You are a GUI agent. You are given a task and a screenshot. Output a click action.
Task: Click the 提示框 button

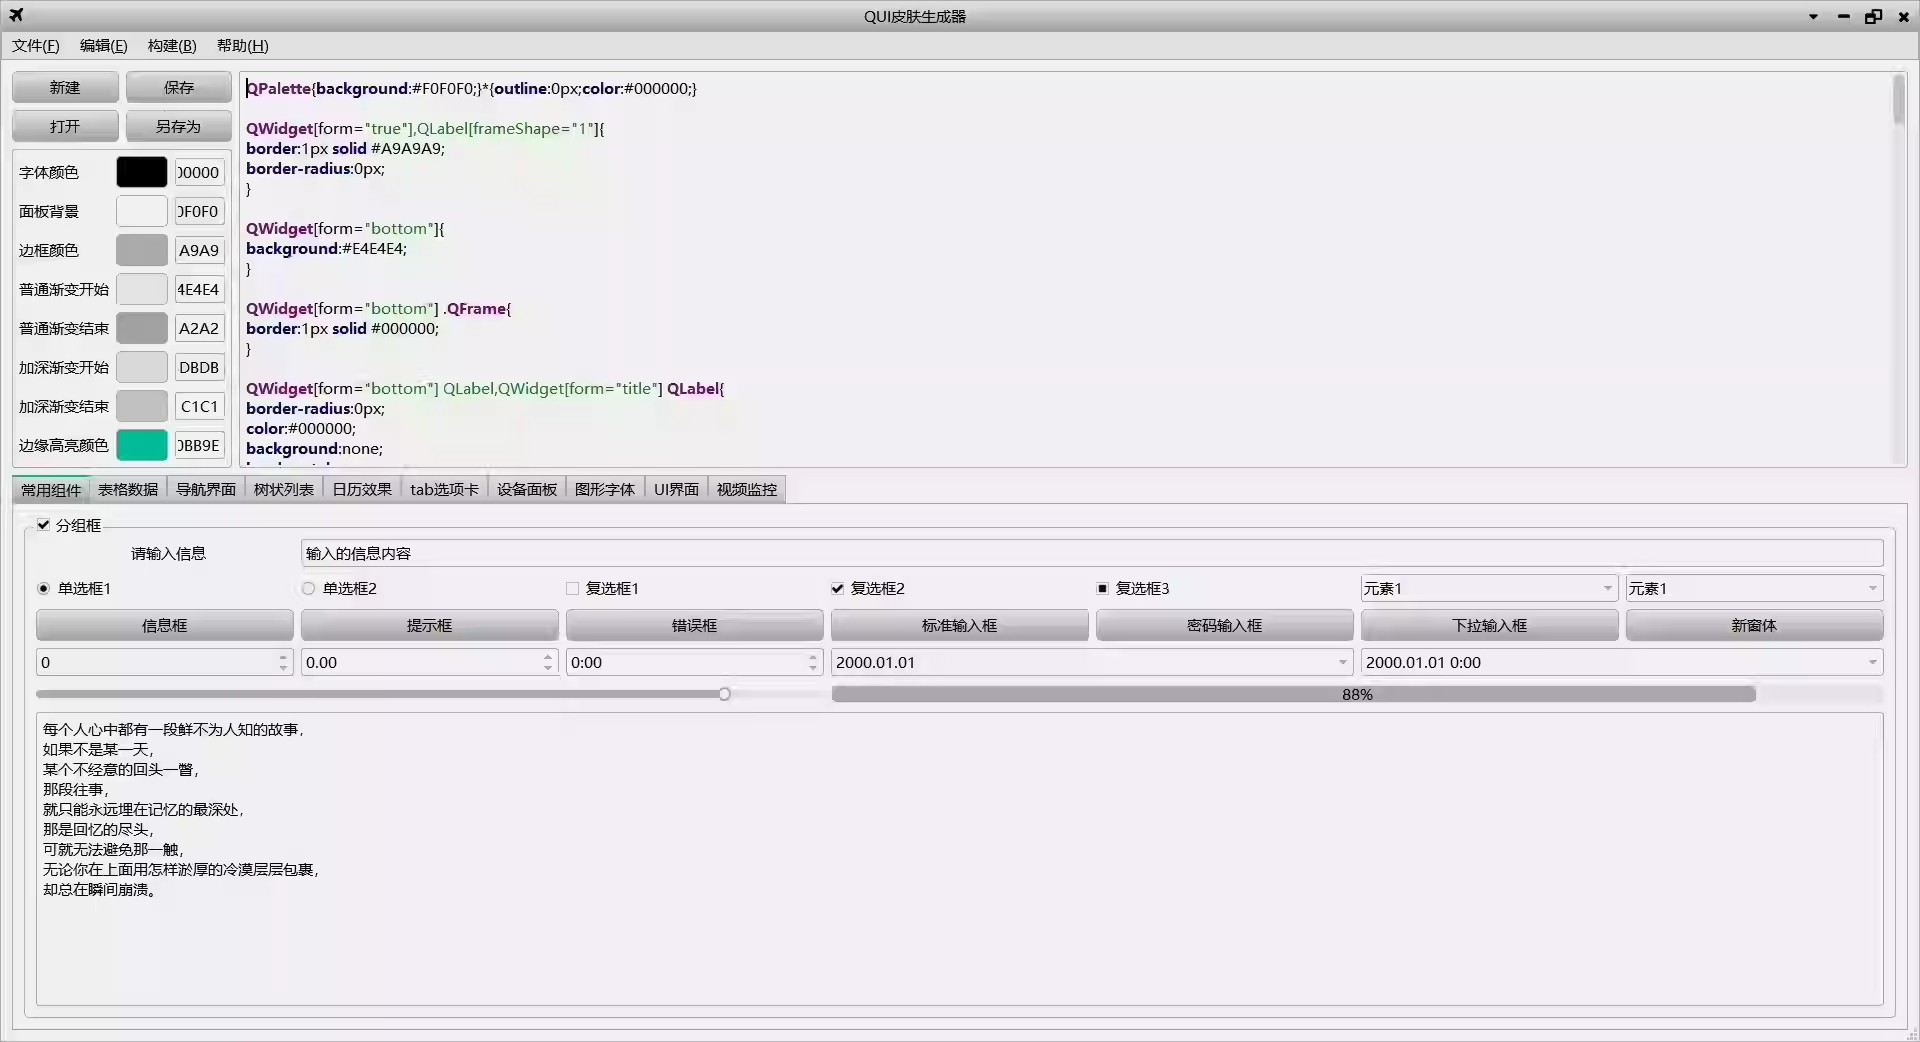(430, 625)
